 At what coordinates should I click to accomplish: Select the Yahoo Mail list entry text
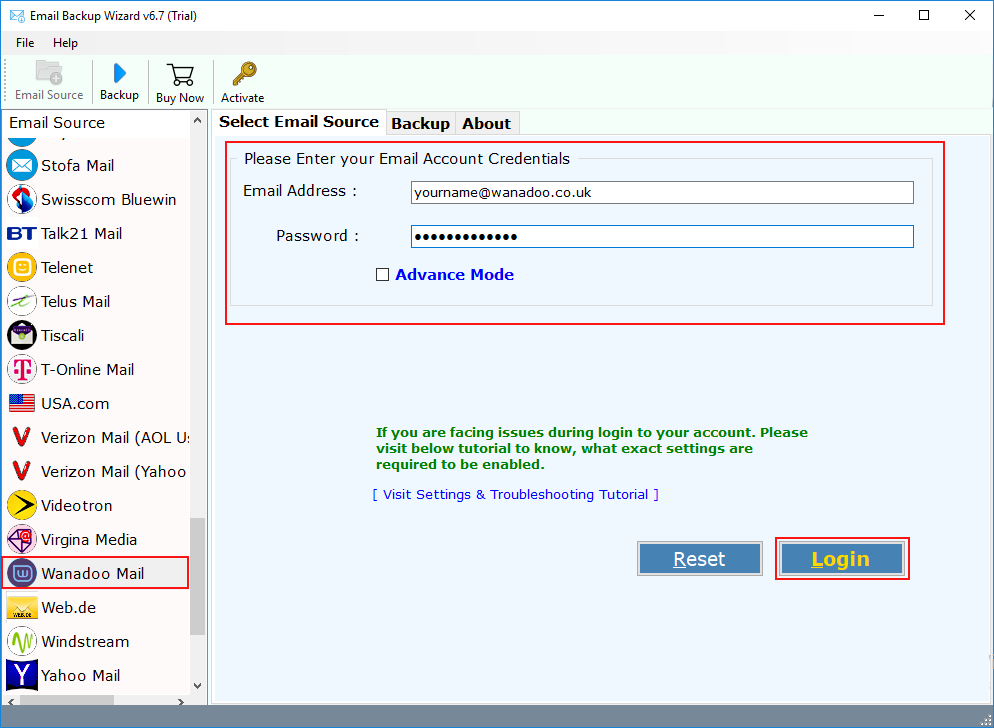click(81, 676)
